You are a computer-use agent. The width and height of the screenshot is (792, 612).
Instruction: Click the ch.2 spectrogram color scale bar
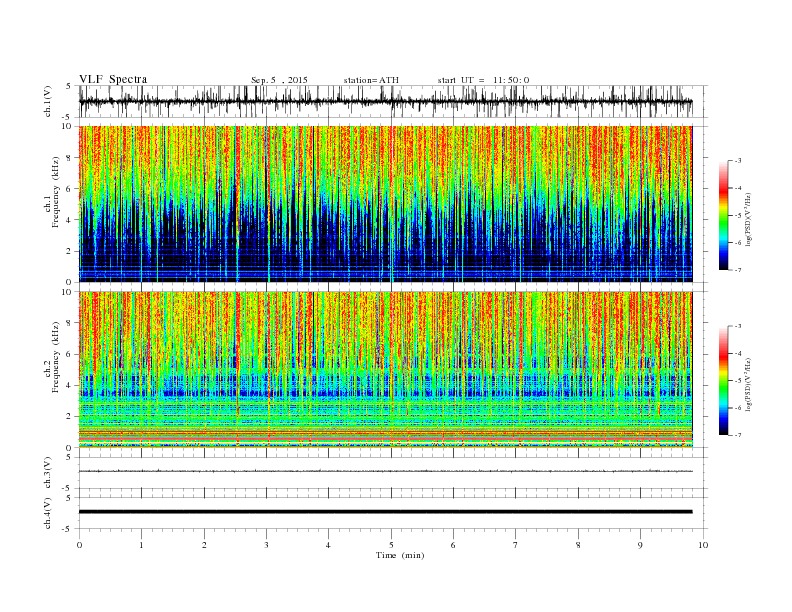[x=724, y=381]
